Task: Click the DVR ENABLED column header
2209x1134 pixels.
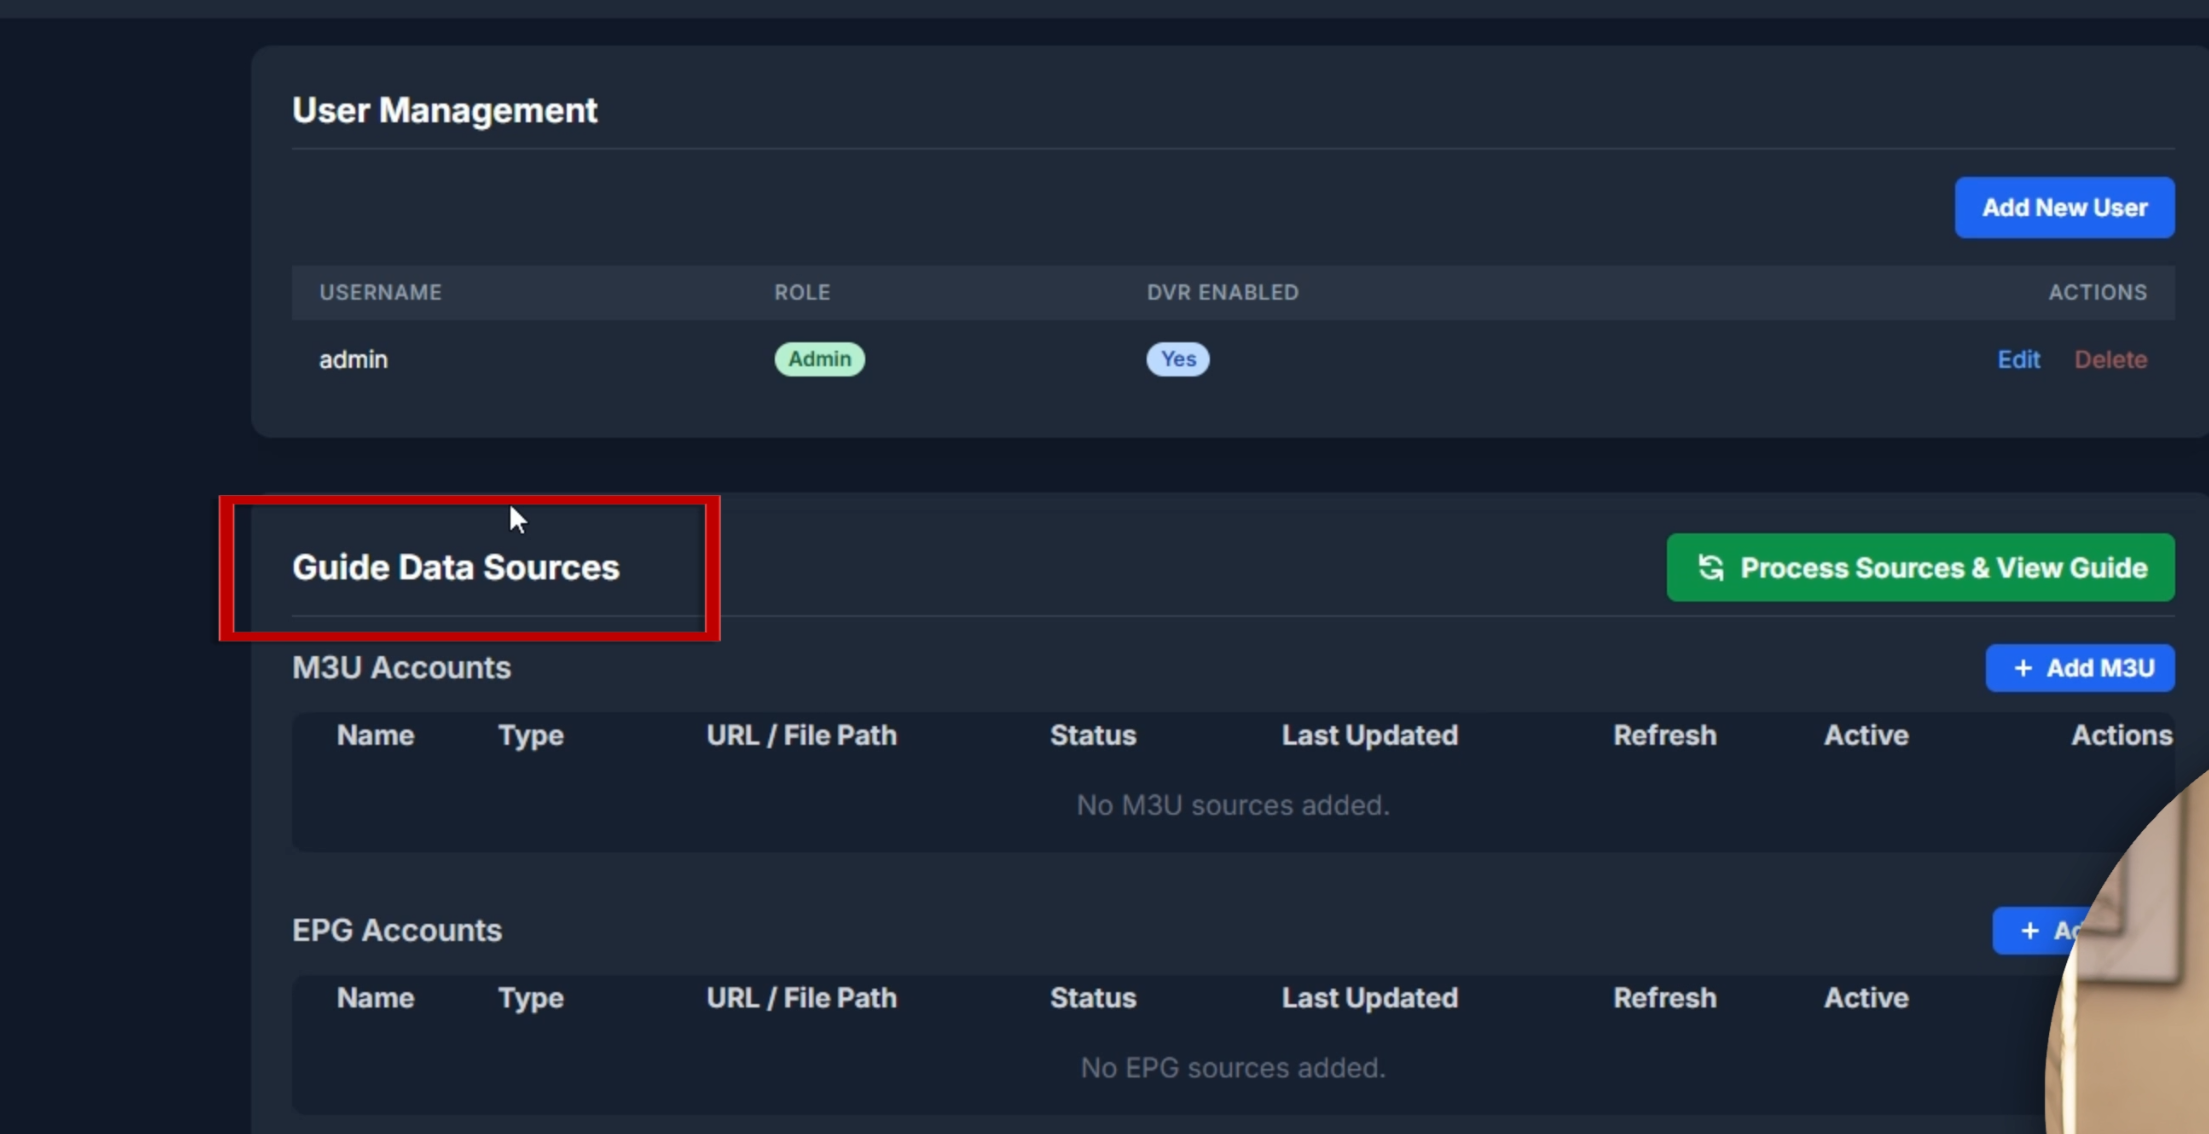Action: (1222, 292)
